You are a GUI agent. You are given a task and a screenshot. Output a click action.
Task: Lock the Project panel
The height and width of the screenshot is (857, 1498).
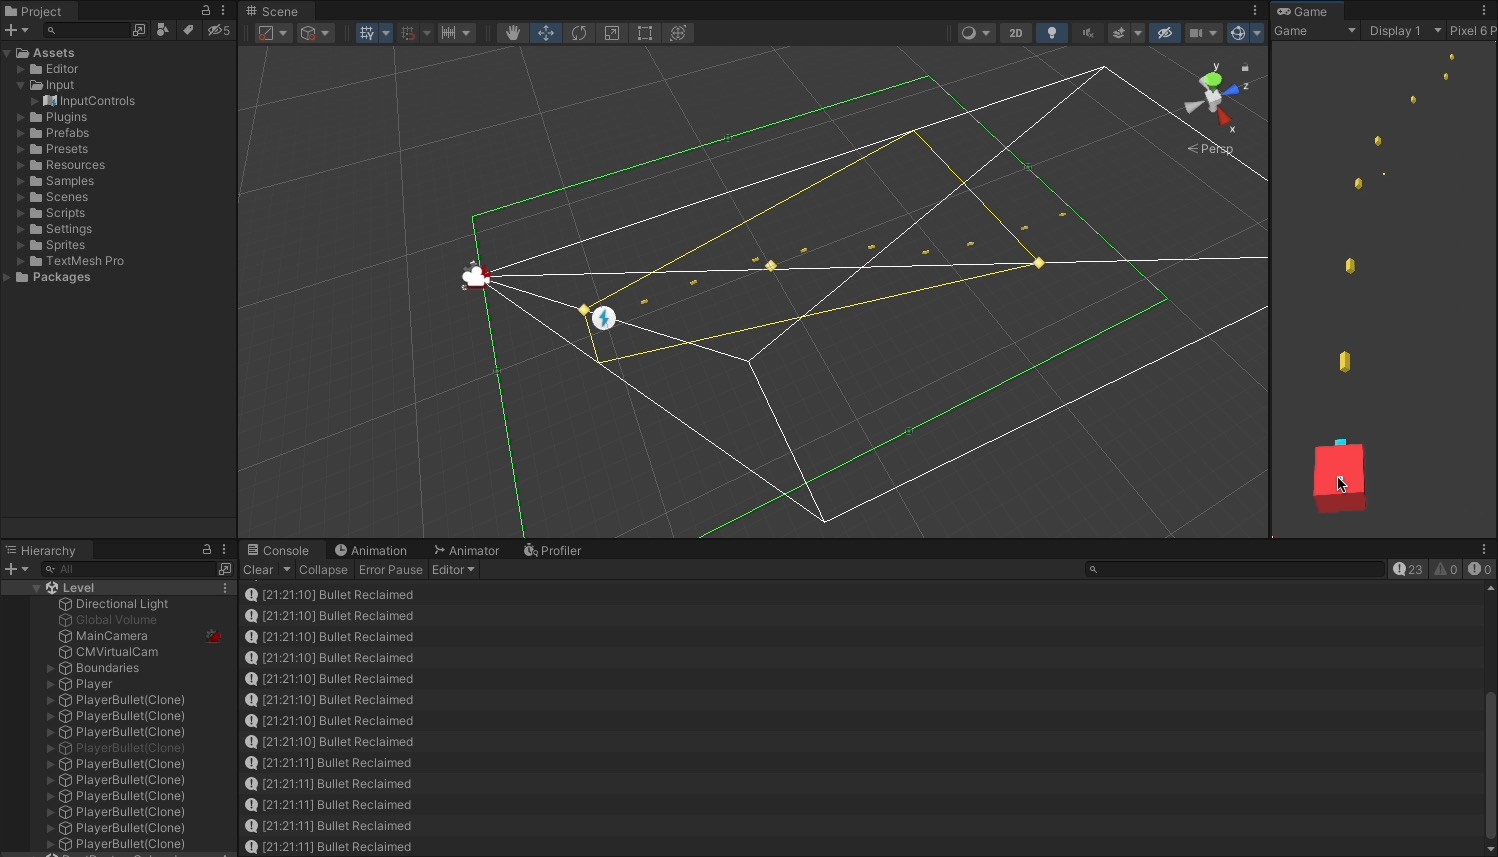tap(206, 11)
